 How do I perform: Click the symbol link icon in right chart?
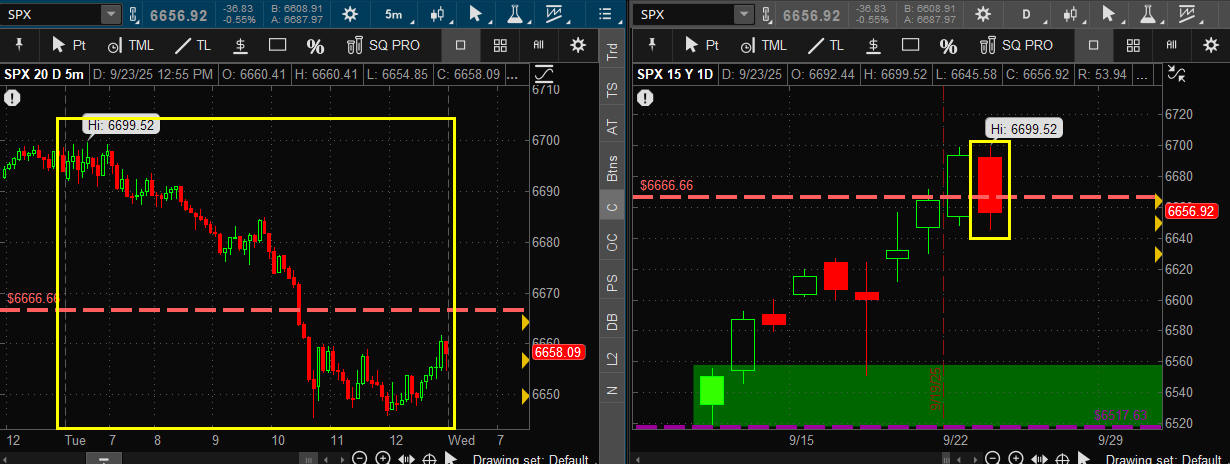tap(767, 15)
